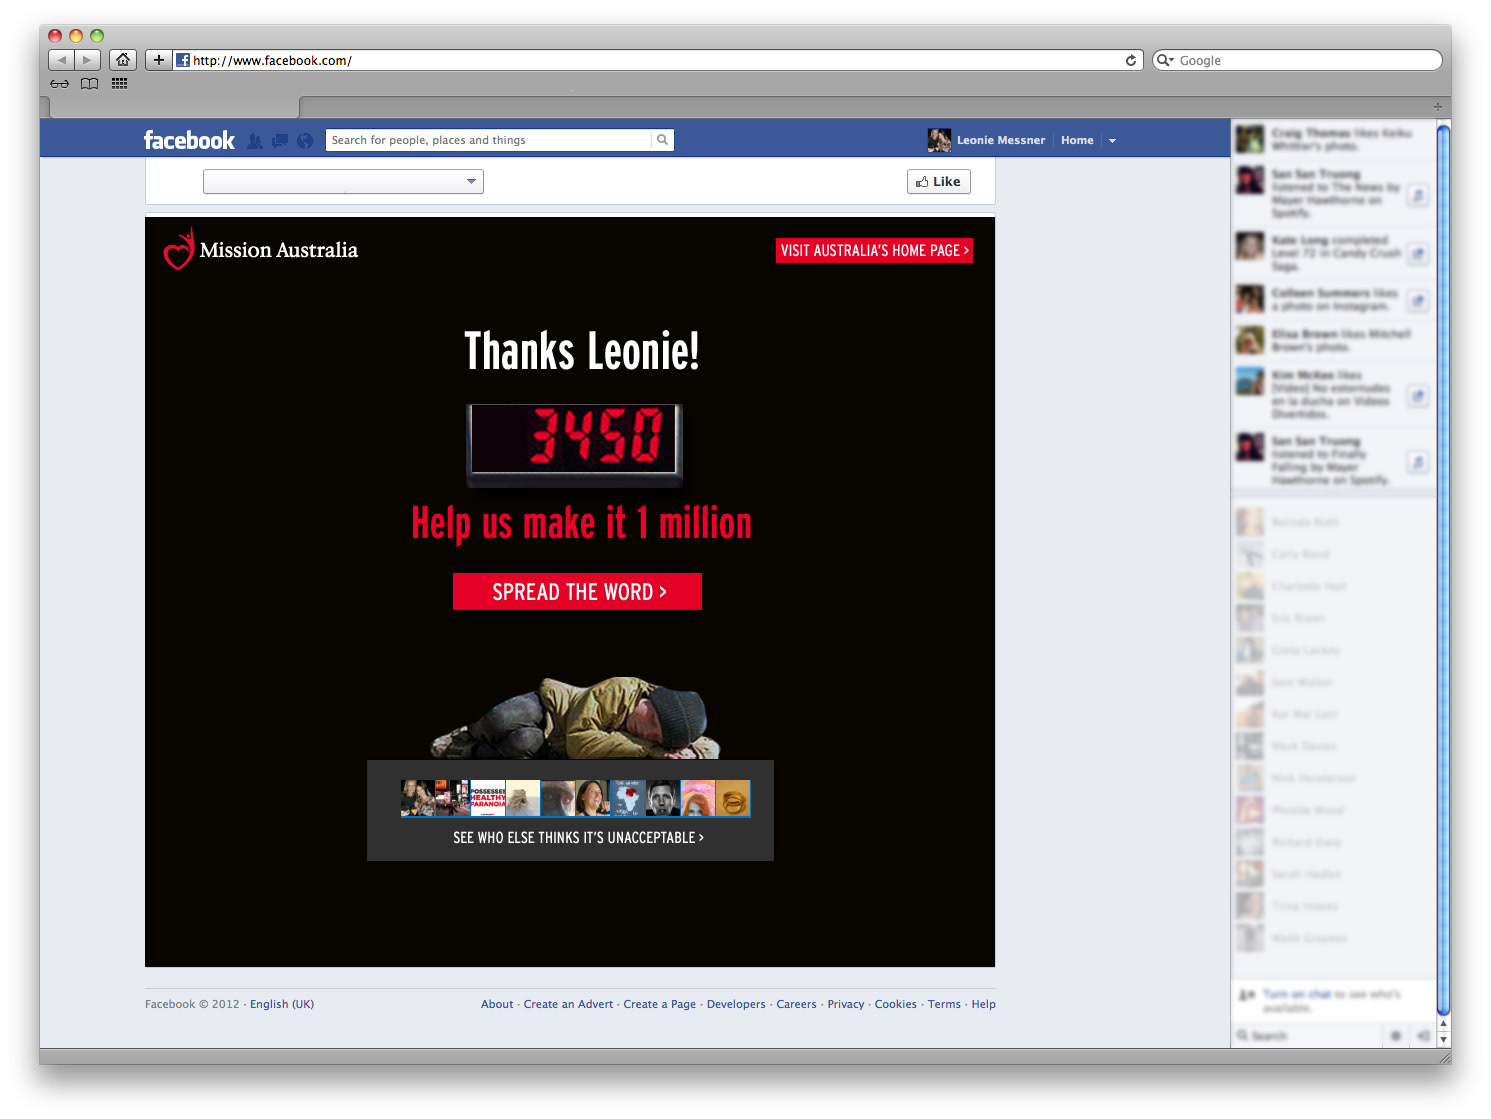The width and height of the screenshot is (1491, 1119).
Task: Open a new tab with the tab bar plus
Action: point(1438,107)
